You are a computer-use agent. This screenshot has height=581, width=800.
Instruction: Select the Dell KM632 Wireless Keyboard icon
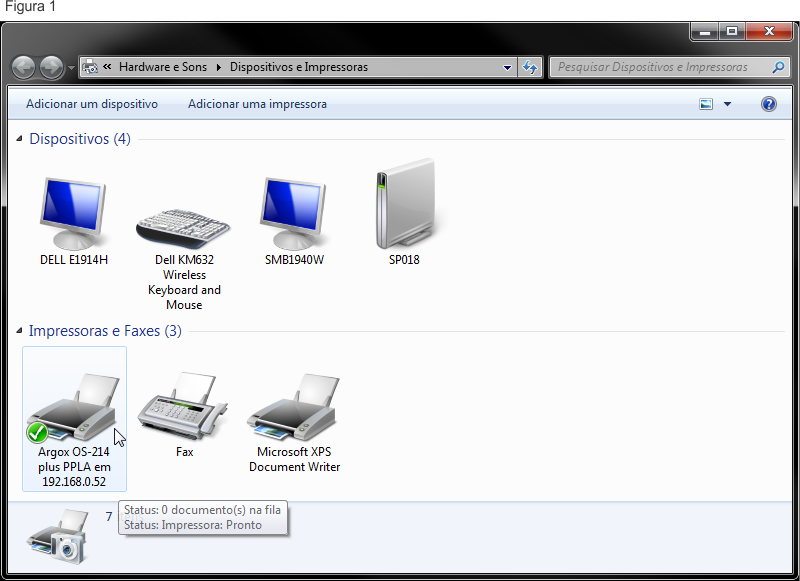click(x=184, y=229)
